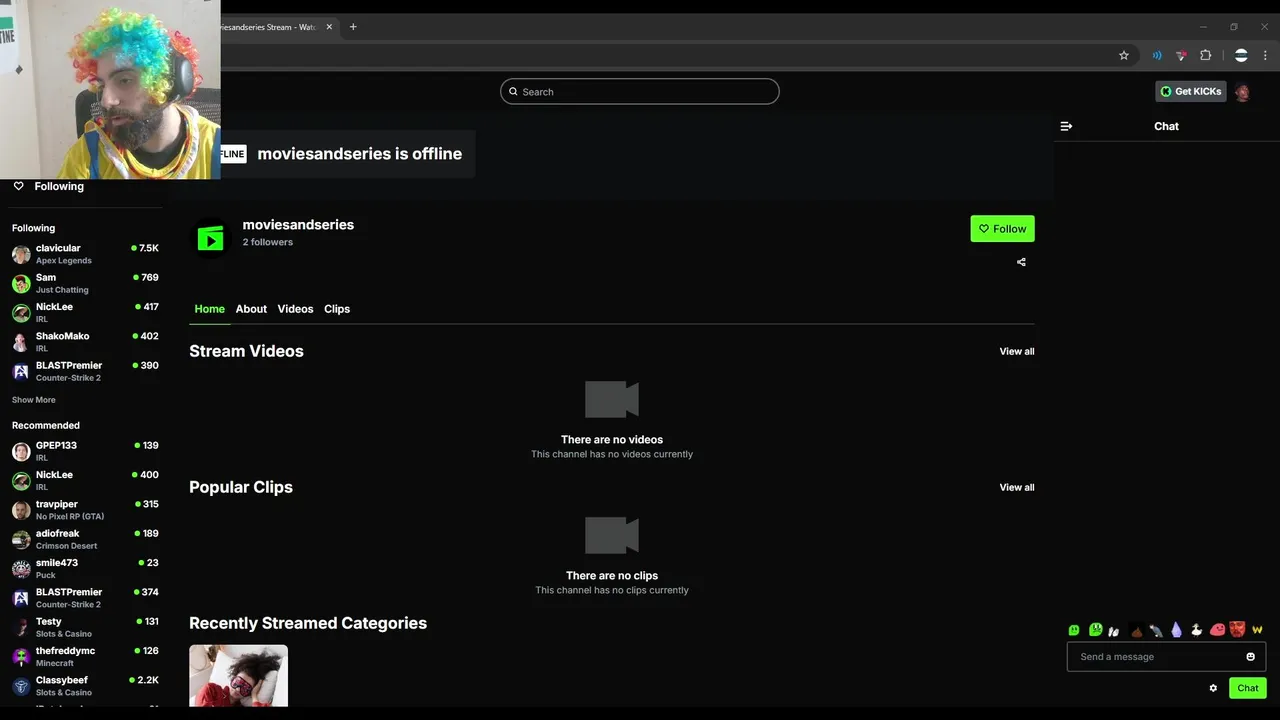
Task: Open the blue sound-wave extension icon
Action: click(1157, 55)
